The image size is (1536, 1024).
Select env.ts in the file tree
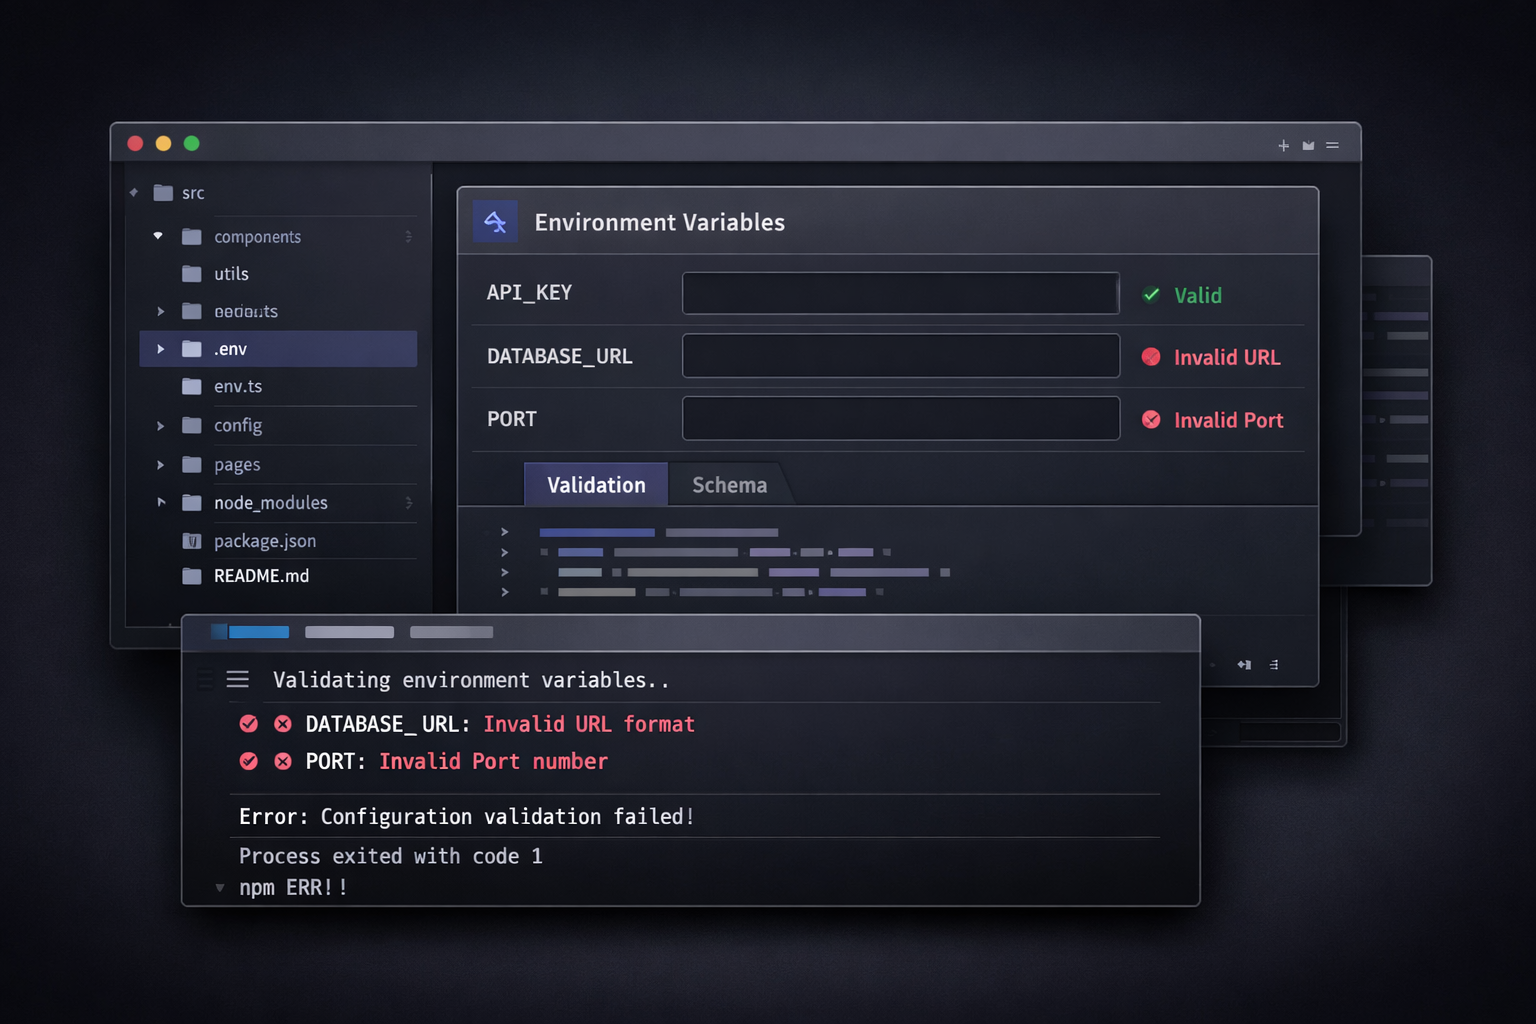click(238, 386)
